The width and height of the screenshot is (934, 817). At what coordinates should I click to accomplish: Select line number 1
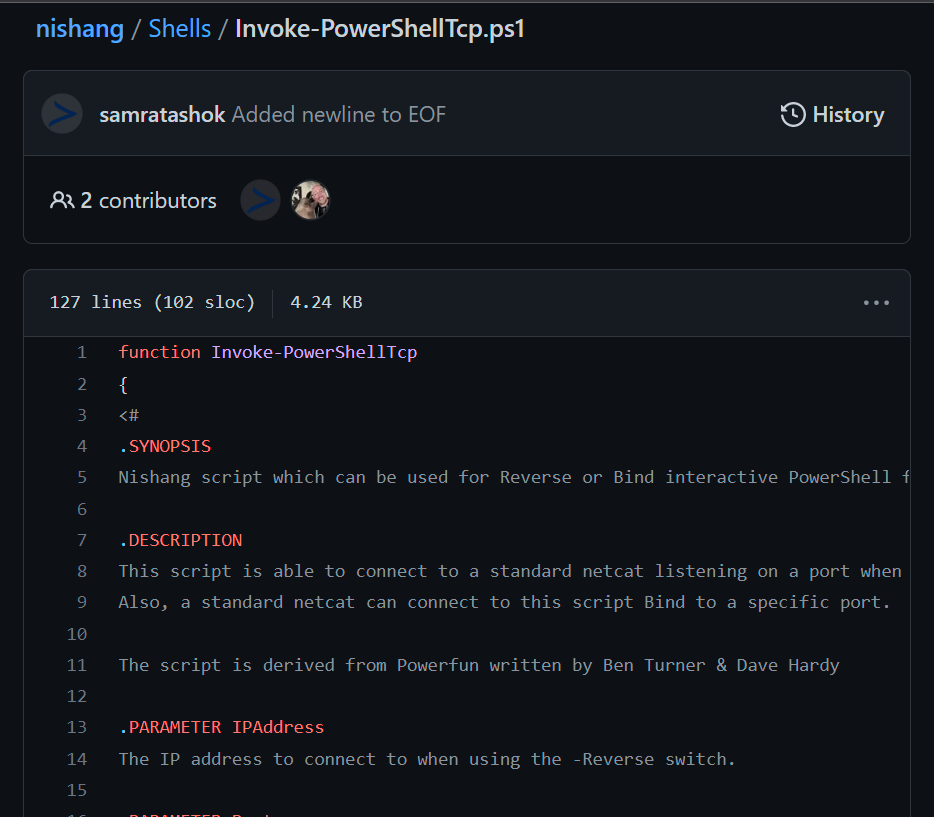[82, 352]
